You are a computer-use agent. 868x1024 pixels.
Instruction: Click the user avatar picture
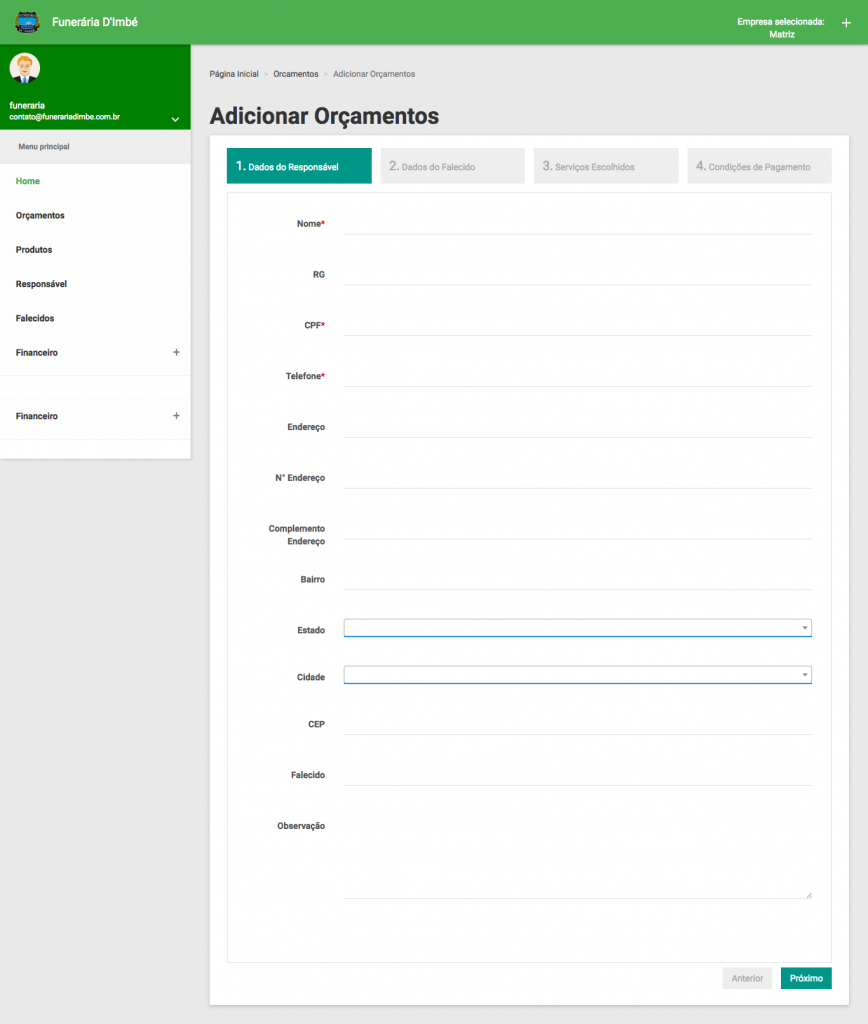click(x=24, y=68)
